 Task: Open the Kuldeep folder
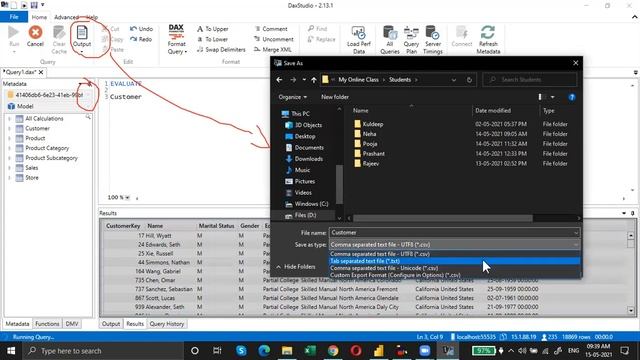click(373, 124)
